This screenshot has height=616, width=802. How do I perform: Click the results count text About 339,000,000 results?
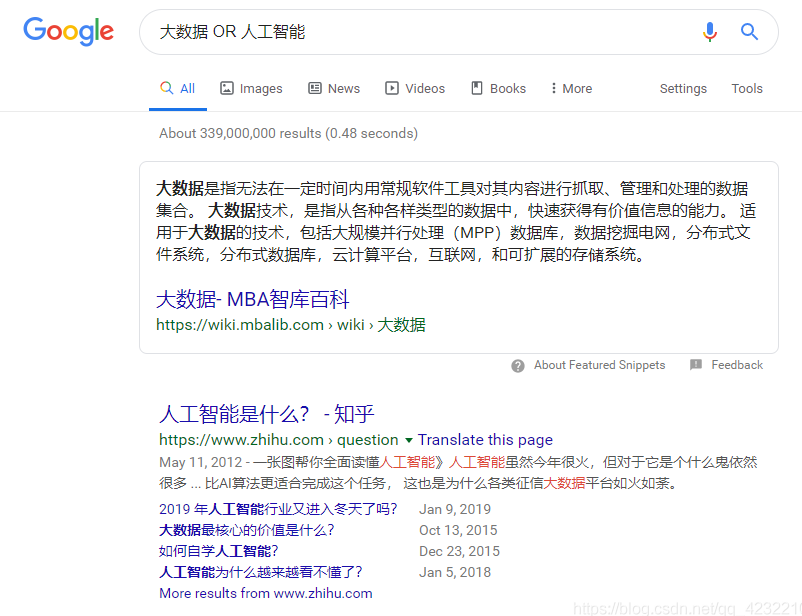(288, 133)
